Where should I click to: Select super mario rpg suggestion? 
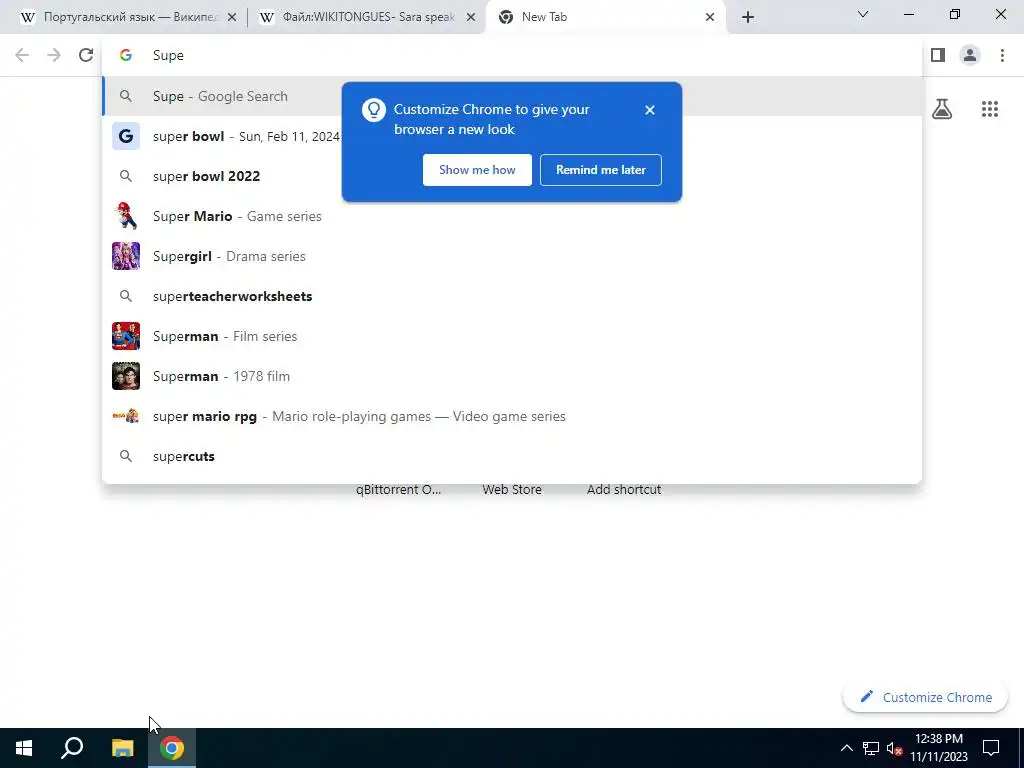(512, 416)
